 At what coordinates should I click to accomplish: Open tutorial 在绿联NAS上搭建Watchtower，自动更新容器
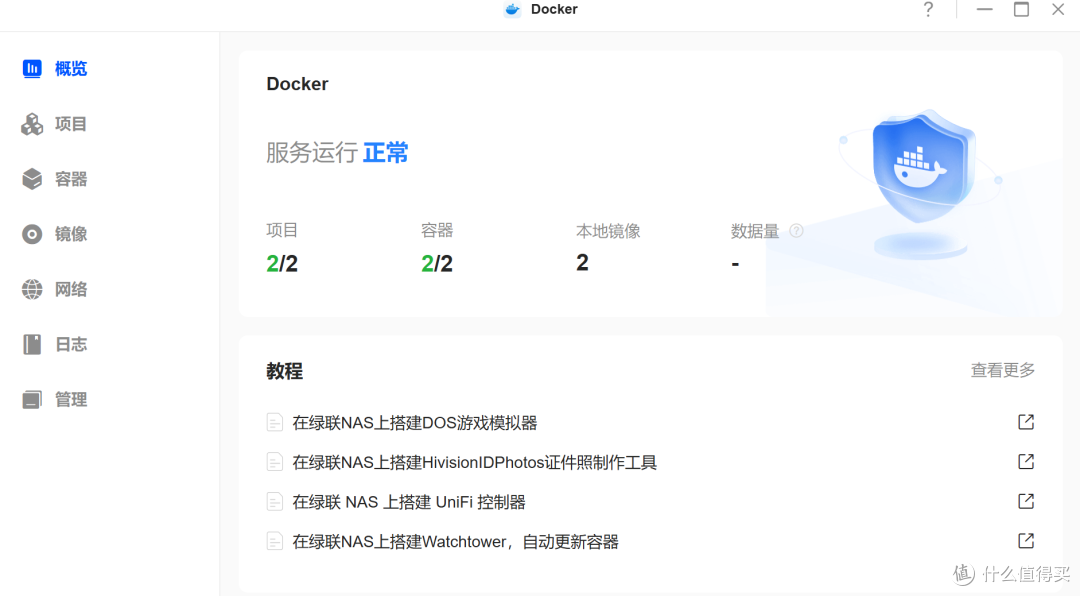pyautogui.click(x=455, y=542)
